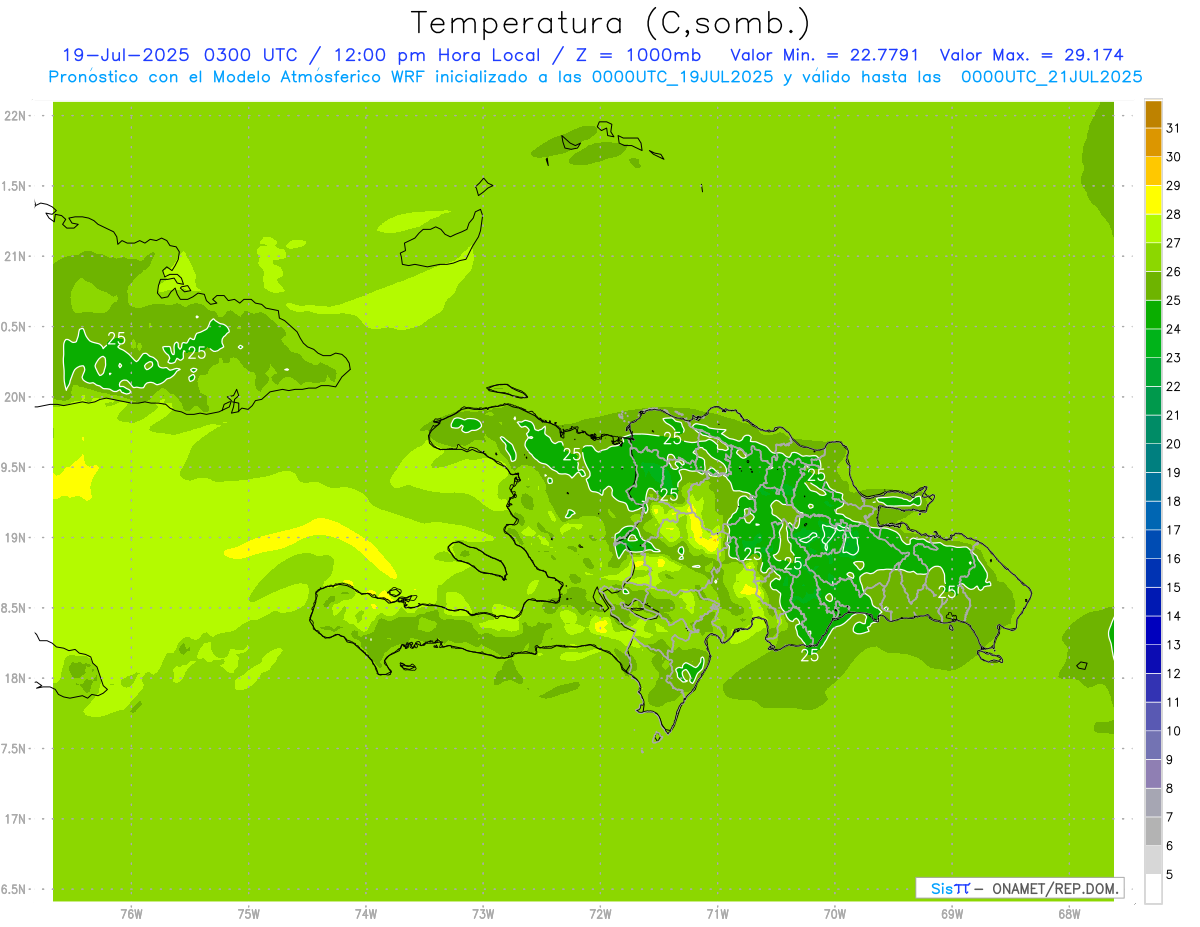1200x927 pixels.
Task: Click the legend value 12
Action: tap(1173, 673)
